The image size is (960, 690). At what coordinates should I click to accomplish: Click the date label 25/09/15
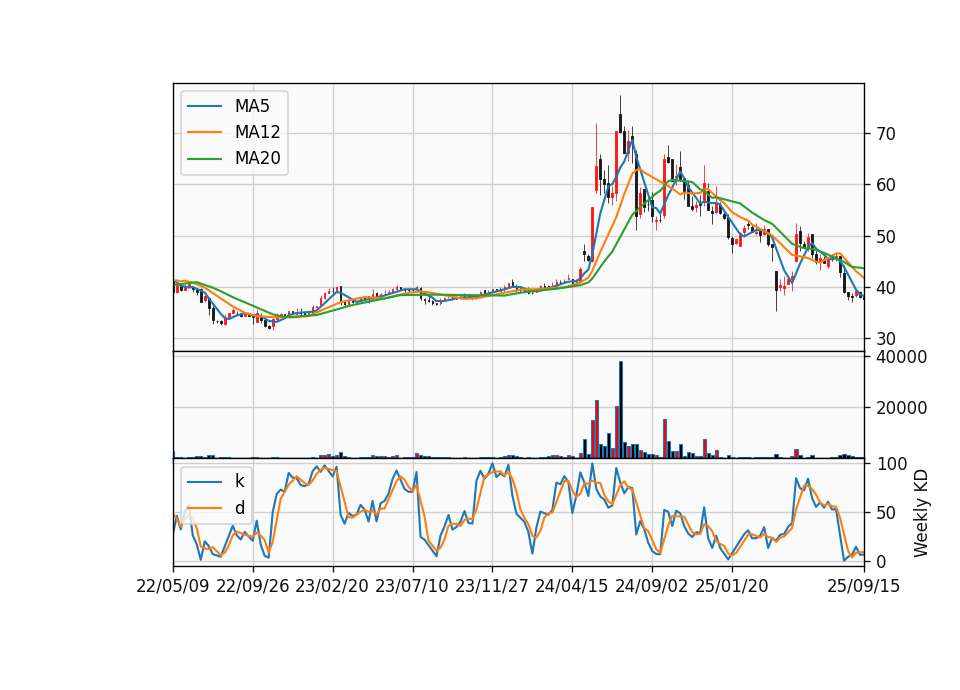click(864, 586)
